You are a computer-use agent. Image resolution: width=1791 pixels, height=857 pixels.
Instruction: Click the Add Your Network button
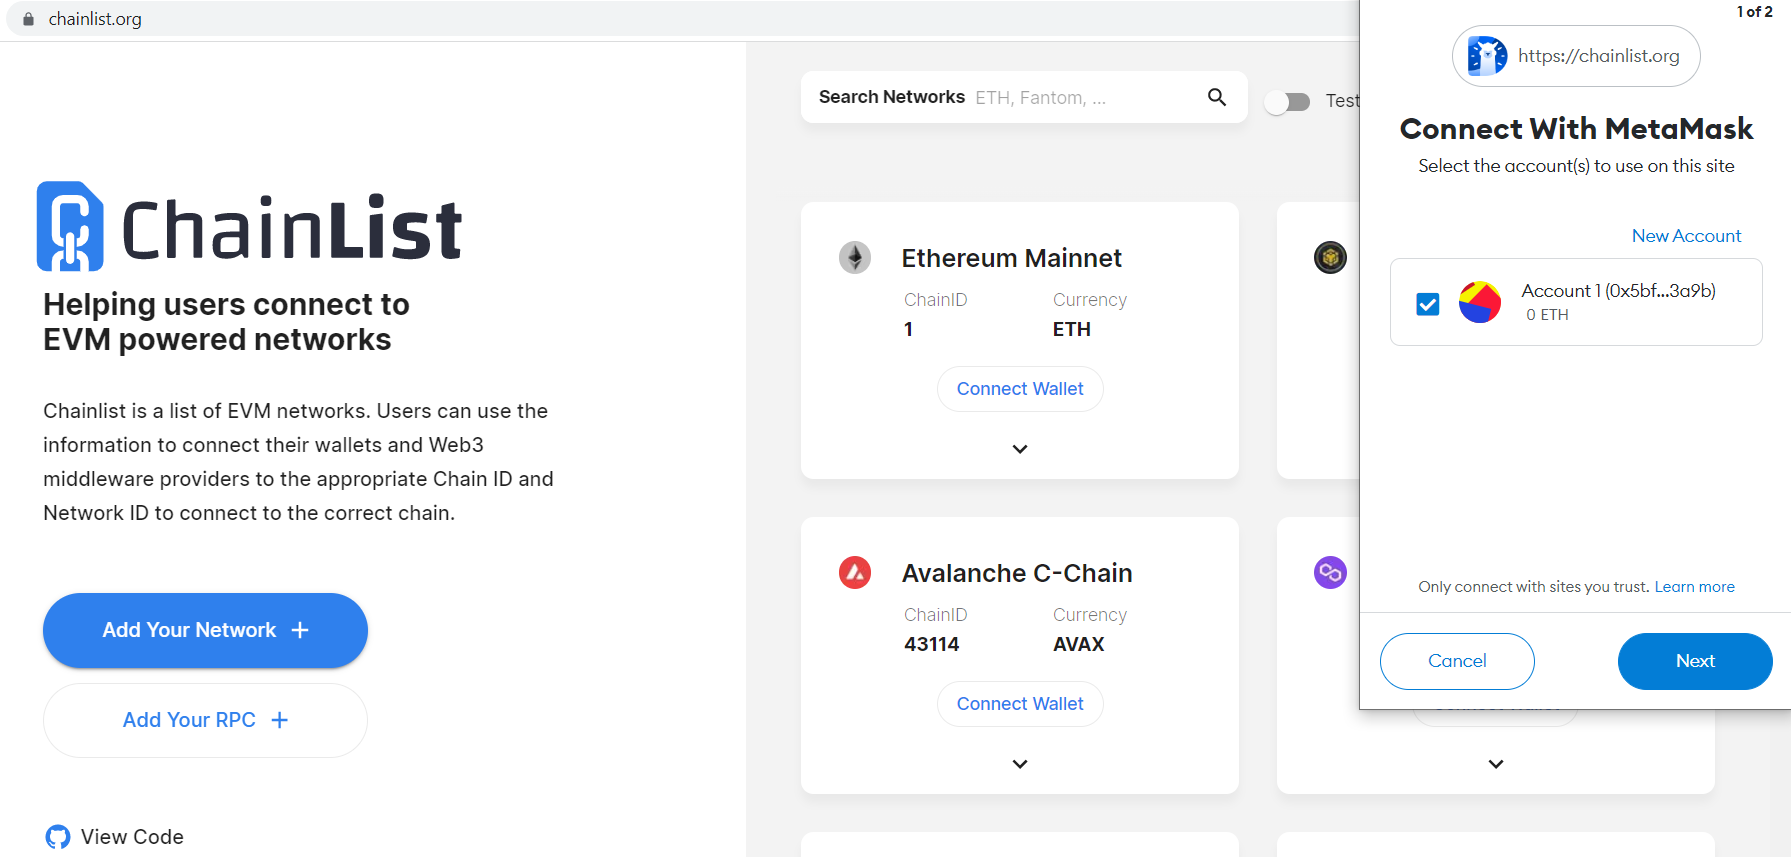pos(205,630)
